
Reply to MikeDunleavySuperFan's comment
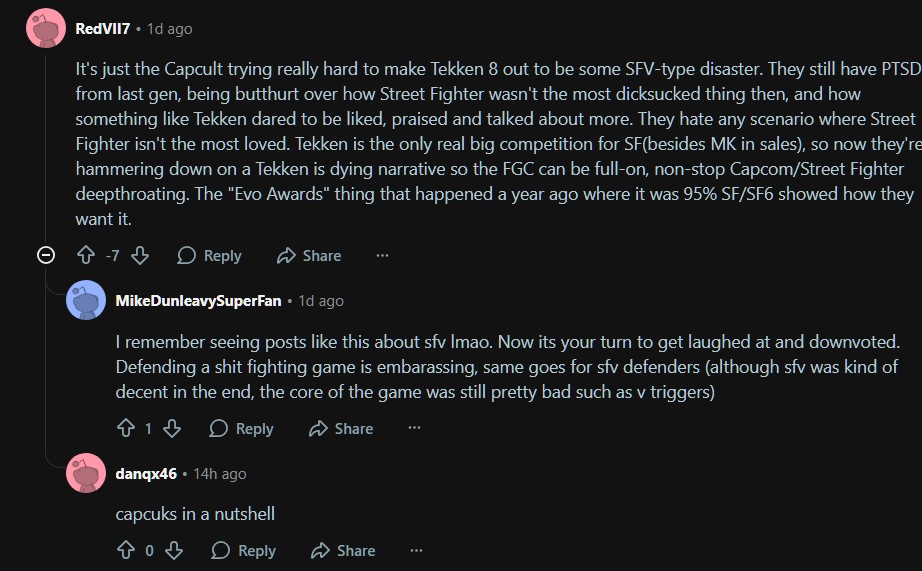241,428
